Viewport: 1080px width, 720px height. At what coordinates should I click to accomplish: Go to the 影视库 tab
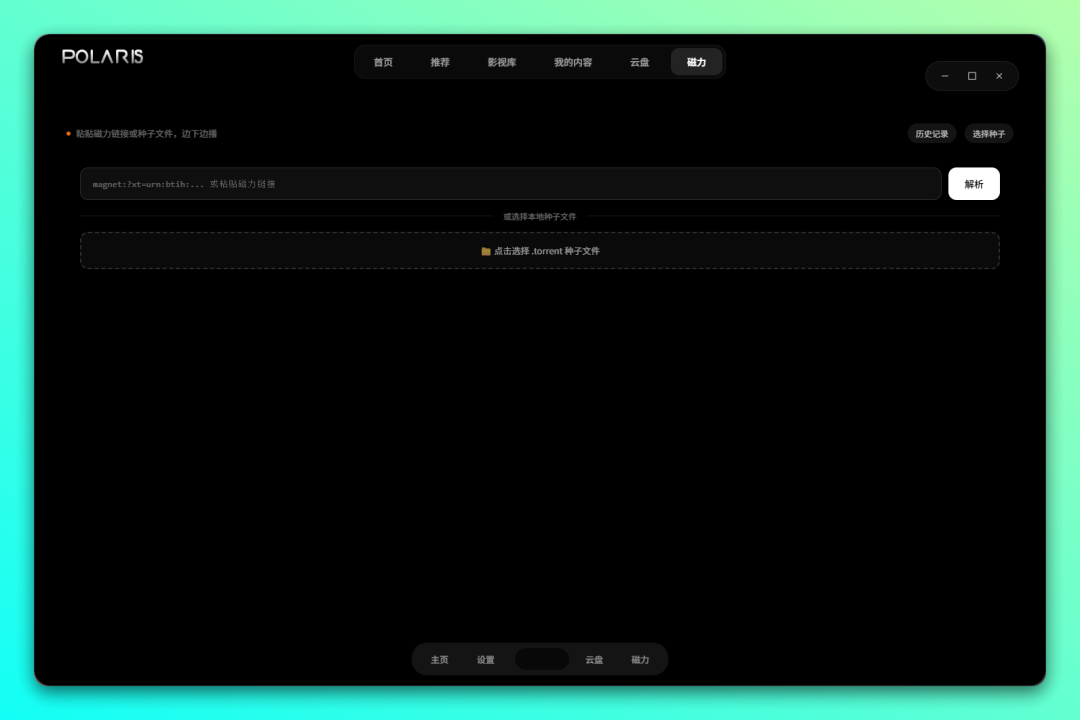502,62
